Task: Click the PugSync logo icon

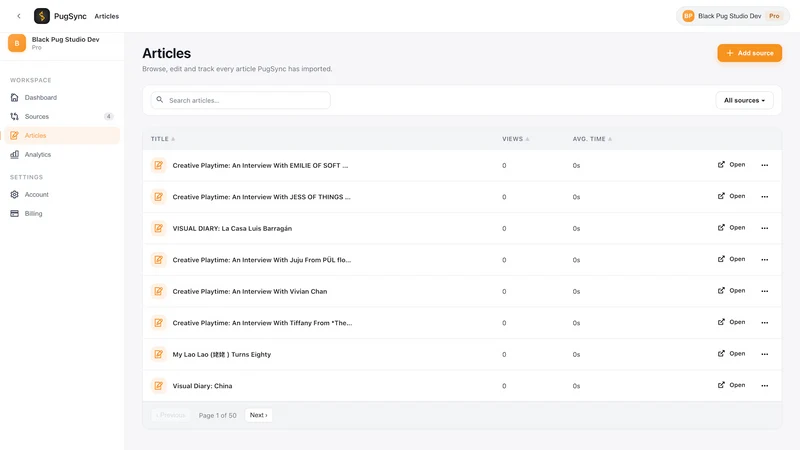Action: point(42,16)
